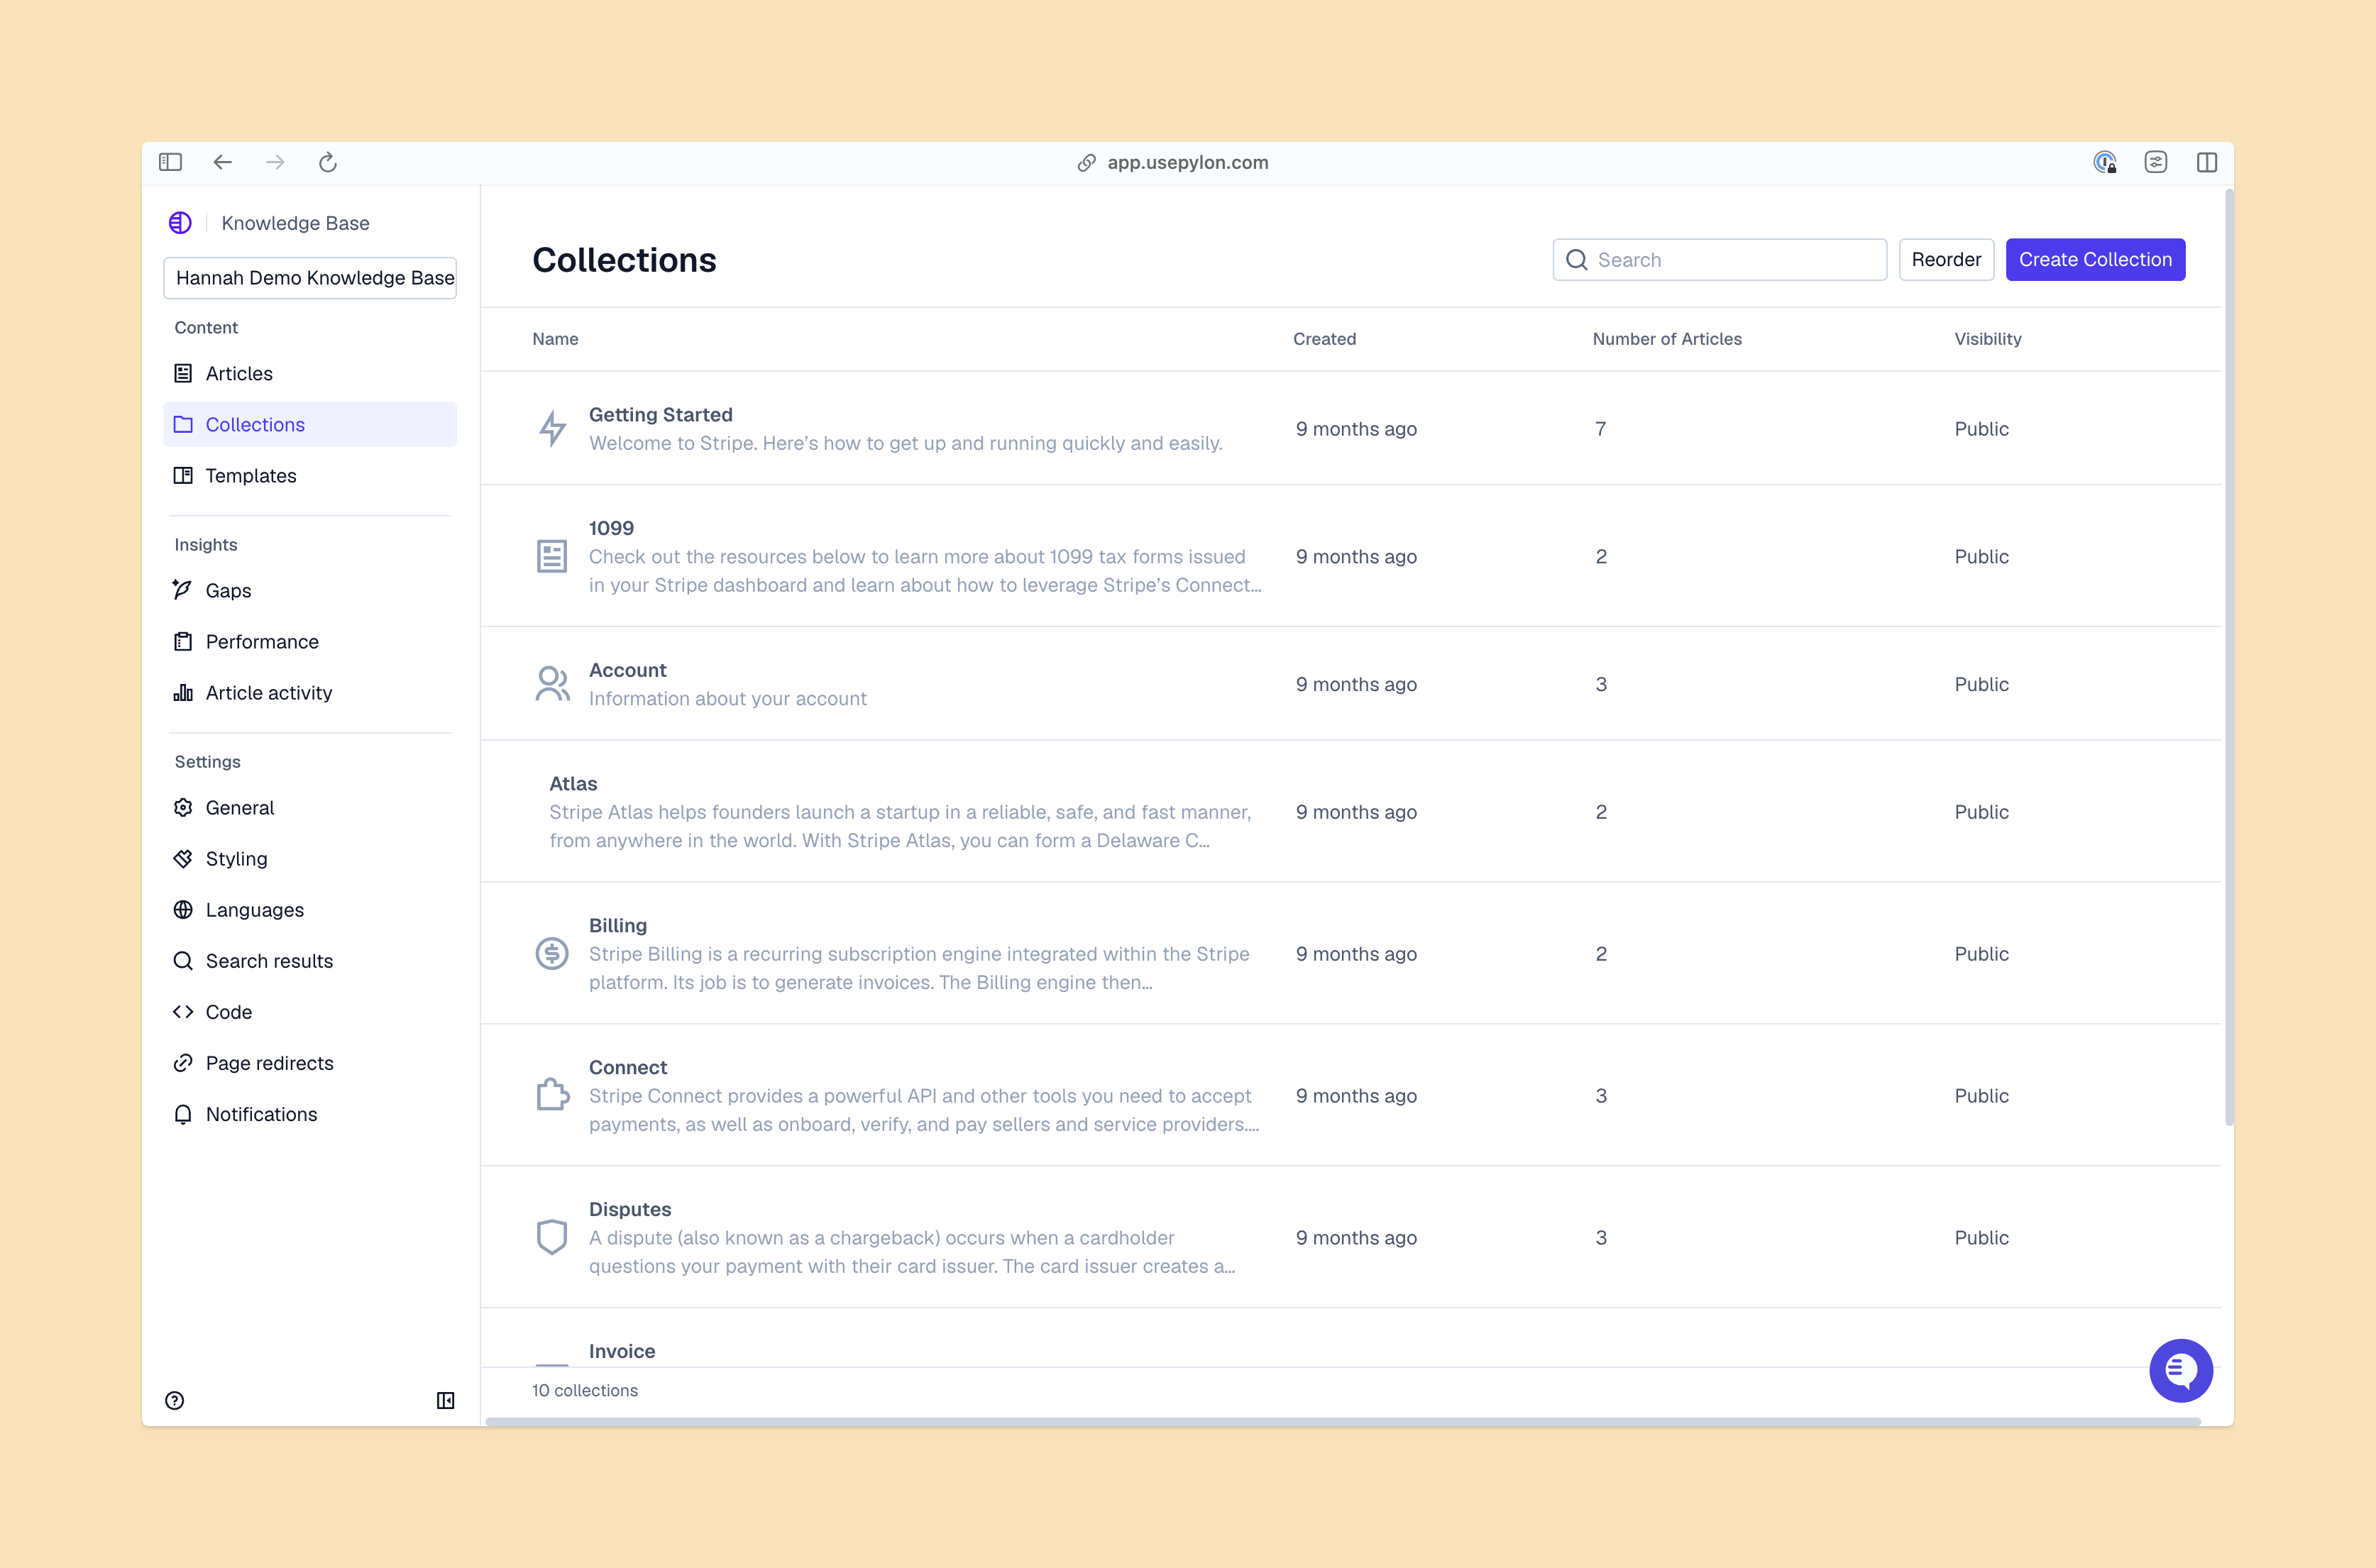Toggle the browser split view icon

click(2206, 162)
